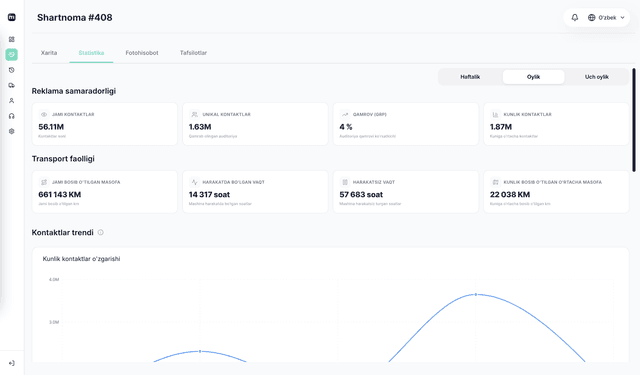Screen dimensions: 640x375
Task: Click the 4 % coverage value
Action: point(346,127)
